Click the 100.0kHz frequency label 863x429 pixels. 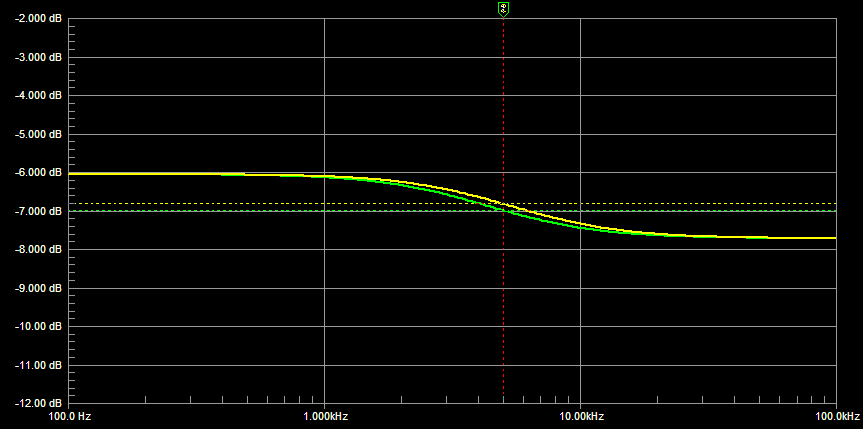(x=836, y=414)
